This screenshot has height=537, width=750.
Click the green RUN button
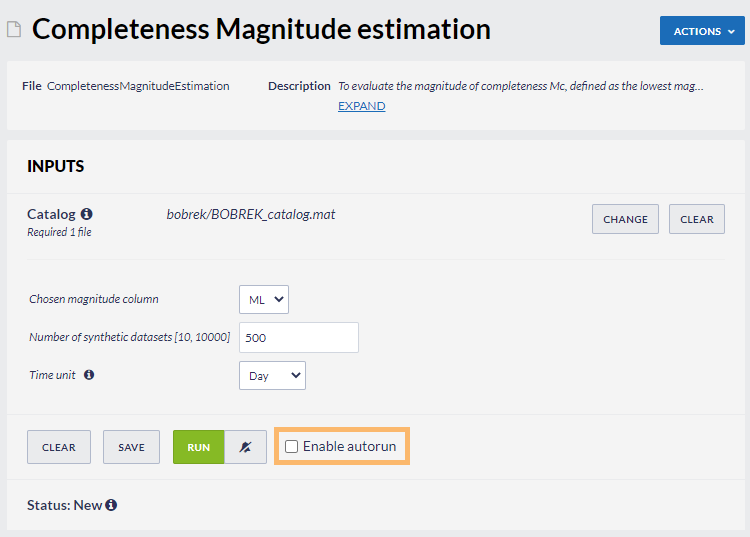(199, 447)
